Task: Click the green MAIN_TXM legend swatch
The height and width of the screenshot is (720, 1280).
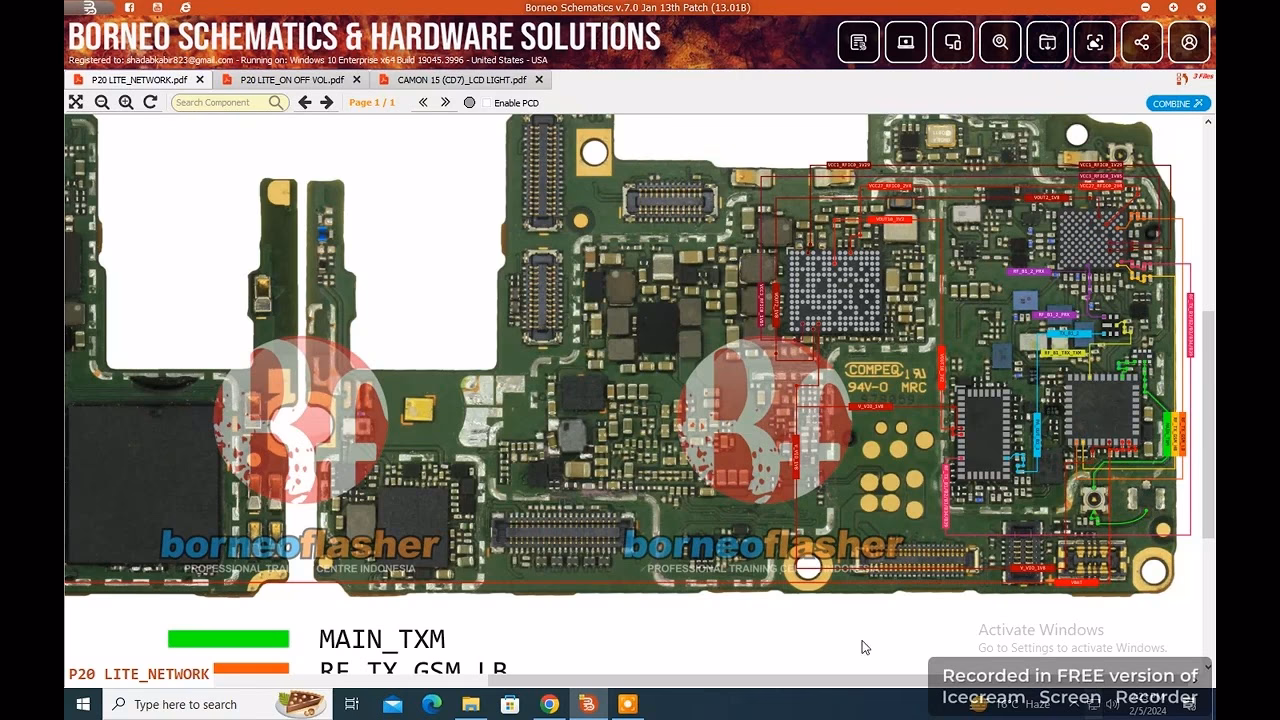Action: 228,639
